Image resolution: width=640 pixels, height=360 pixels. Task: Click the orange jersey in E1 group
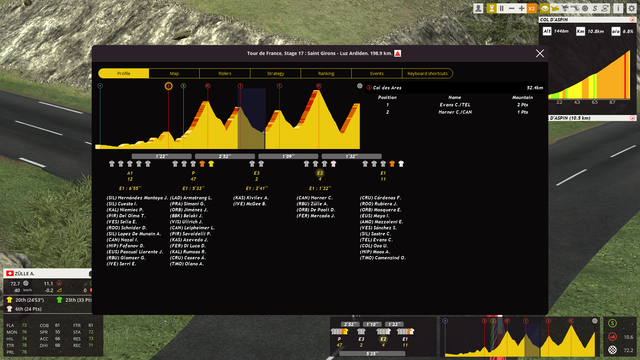pos(392,164)
